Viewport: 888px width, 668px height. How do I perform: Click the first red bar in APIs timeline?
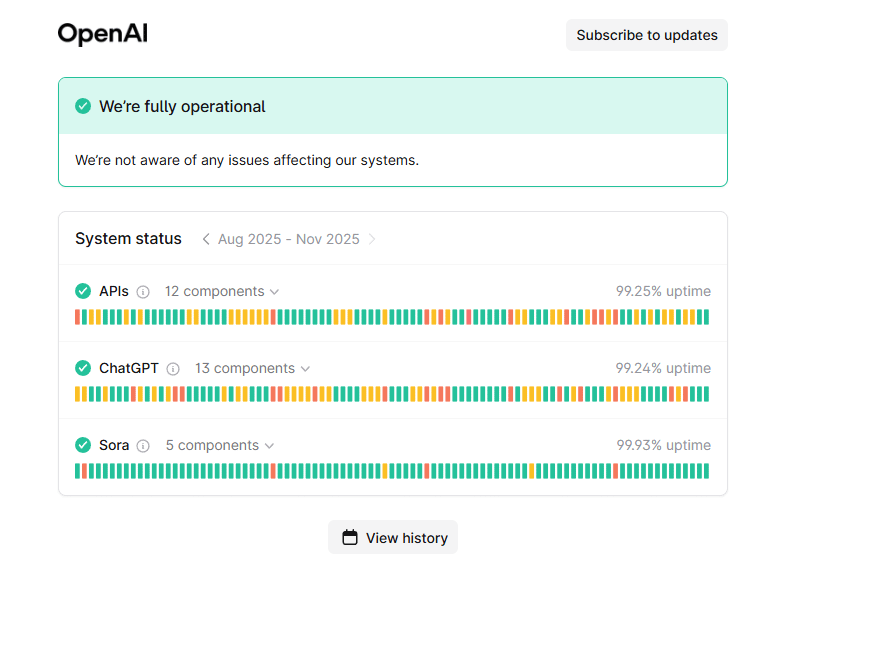click(x=78, y=317)
